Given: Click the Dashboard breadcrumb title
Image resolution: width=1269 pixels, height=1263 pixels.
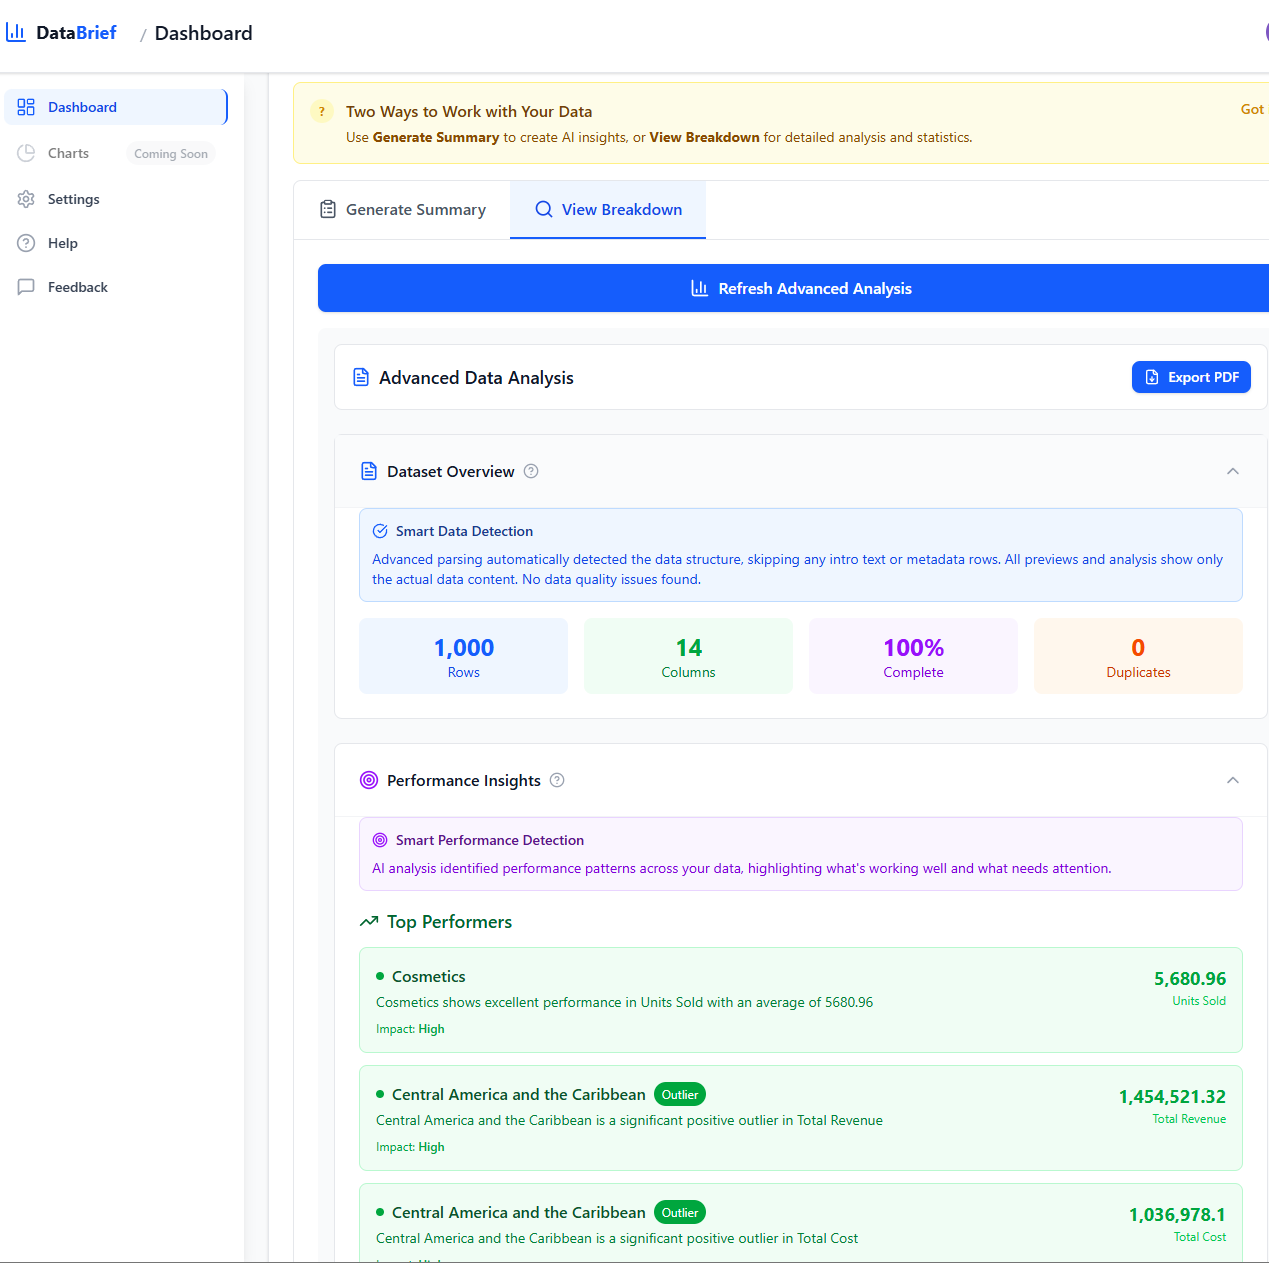Looking at the screenshot, I should coord(204,33).
